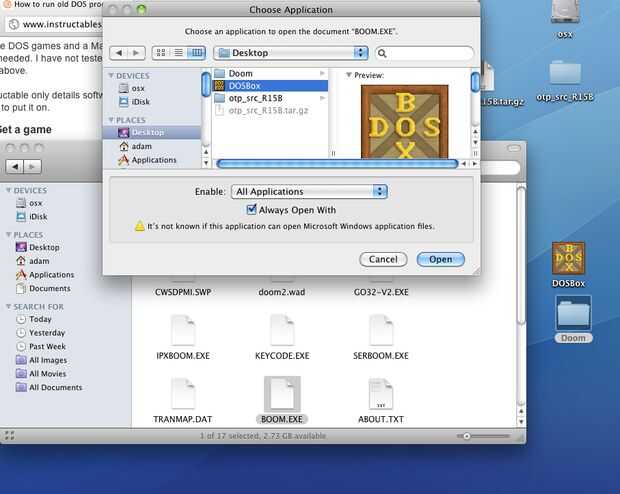Click the DOSBox preview image
Image resolution: width=620 pixels, height=494 pixels.
405,122
